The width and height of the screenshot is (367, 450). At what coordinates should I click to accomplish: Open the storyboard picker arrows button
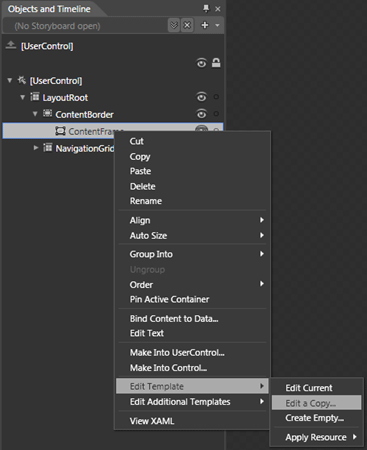click(x=174, y=25)
